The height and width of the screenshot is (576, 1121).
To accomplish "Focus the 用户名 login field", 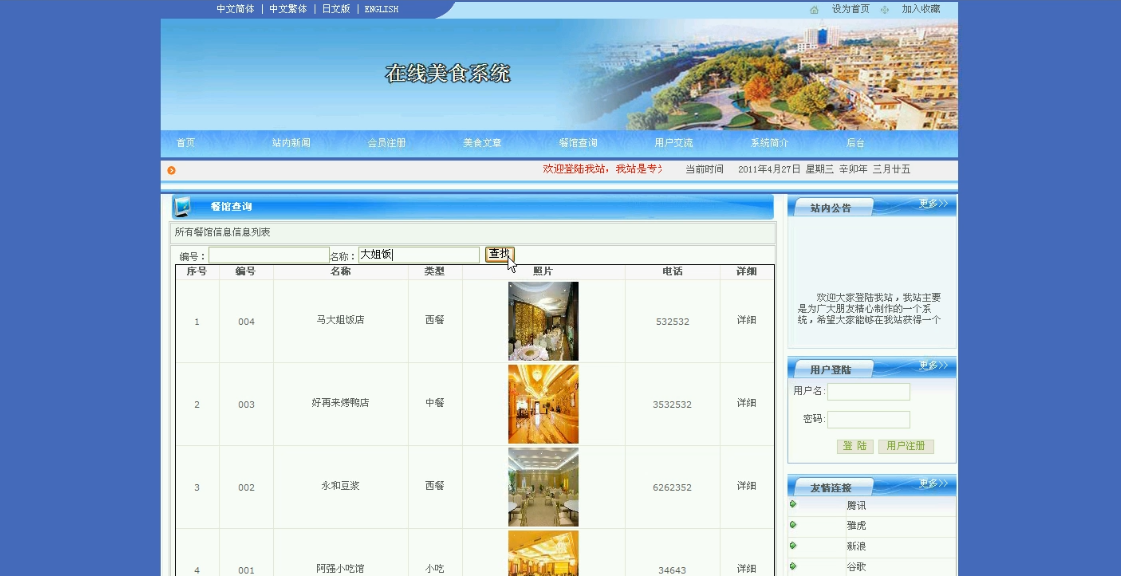I will [x=869, y=392].
